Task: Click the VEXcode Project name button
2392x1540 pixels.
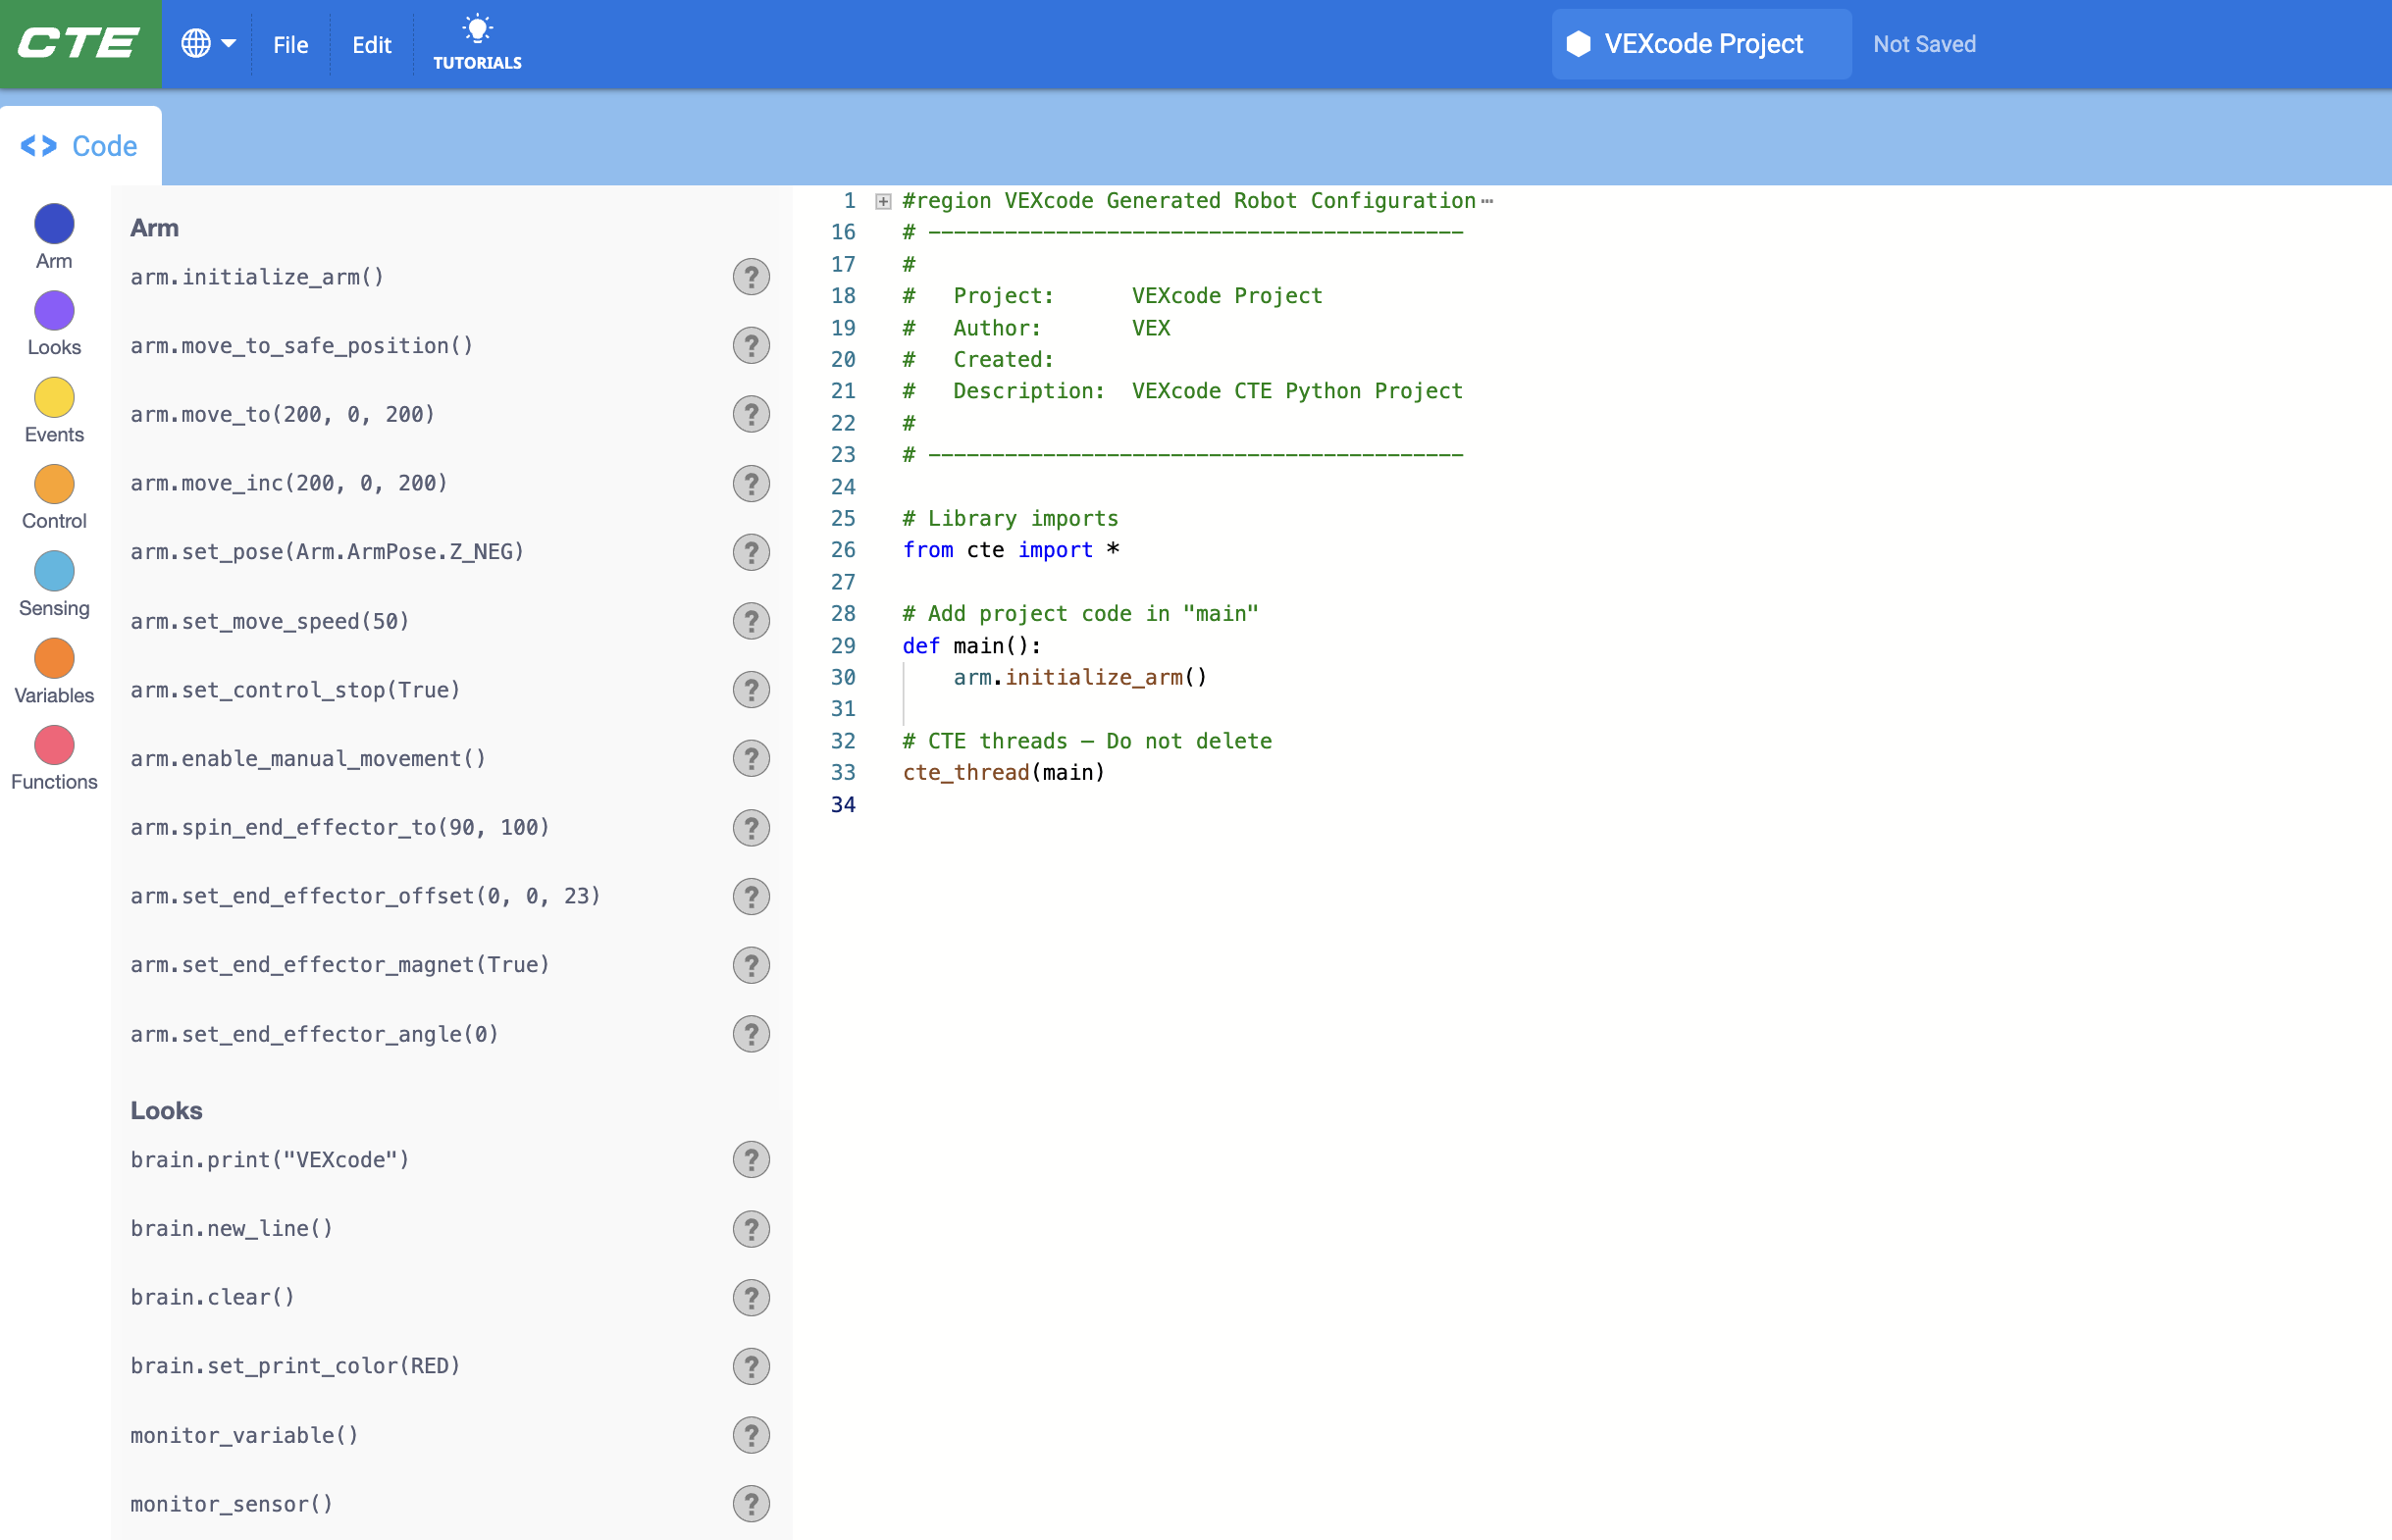Action: click(x=1703, y=44)
